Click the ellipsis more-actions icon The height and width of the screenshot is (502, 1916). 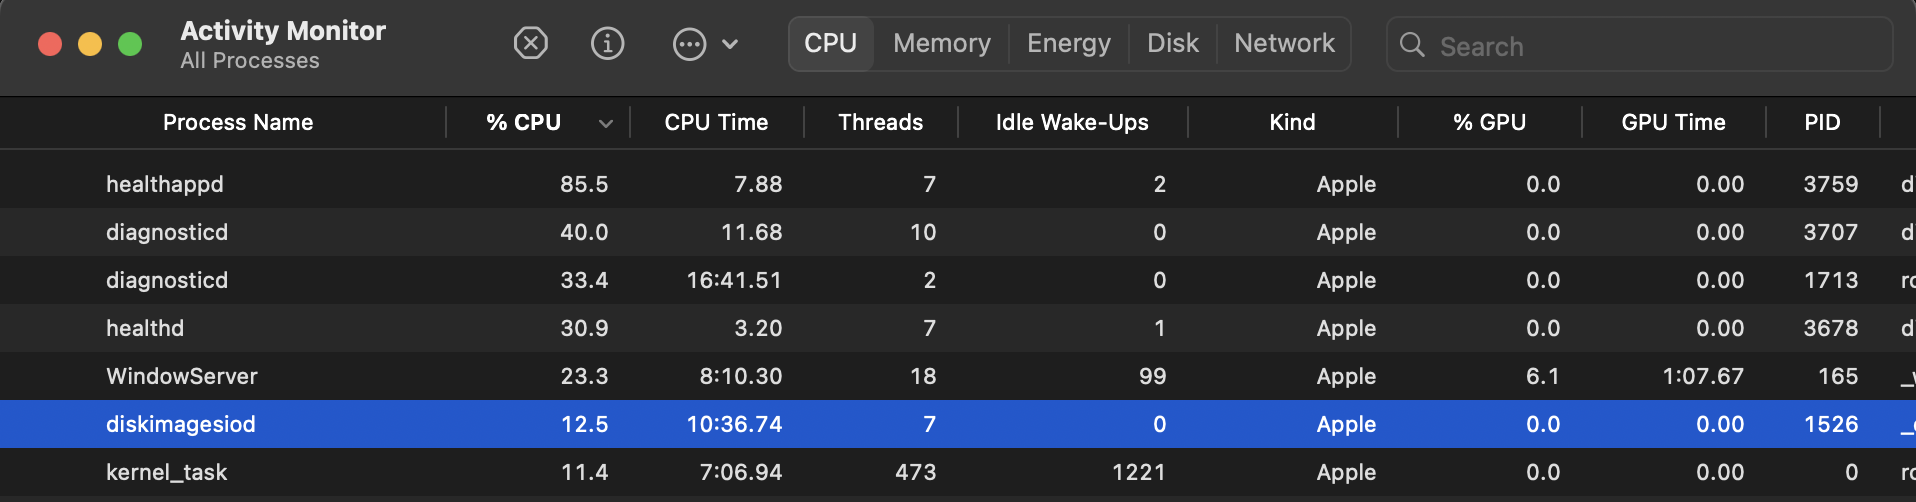coord(689,45)
